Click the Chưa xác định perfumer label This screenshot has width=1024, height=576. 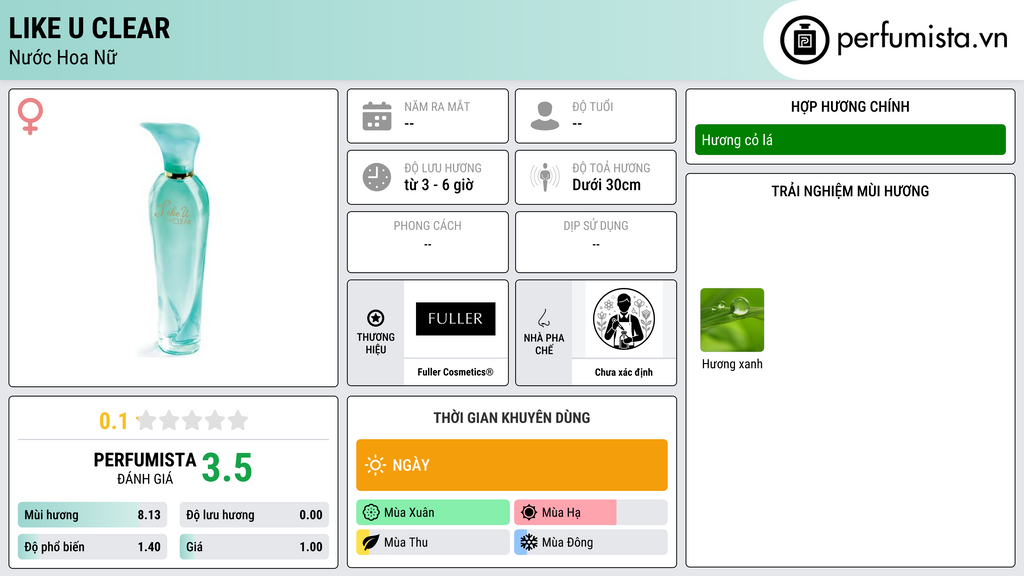click(624, 372)
